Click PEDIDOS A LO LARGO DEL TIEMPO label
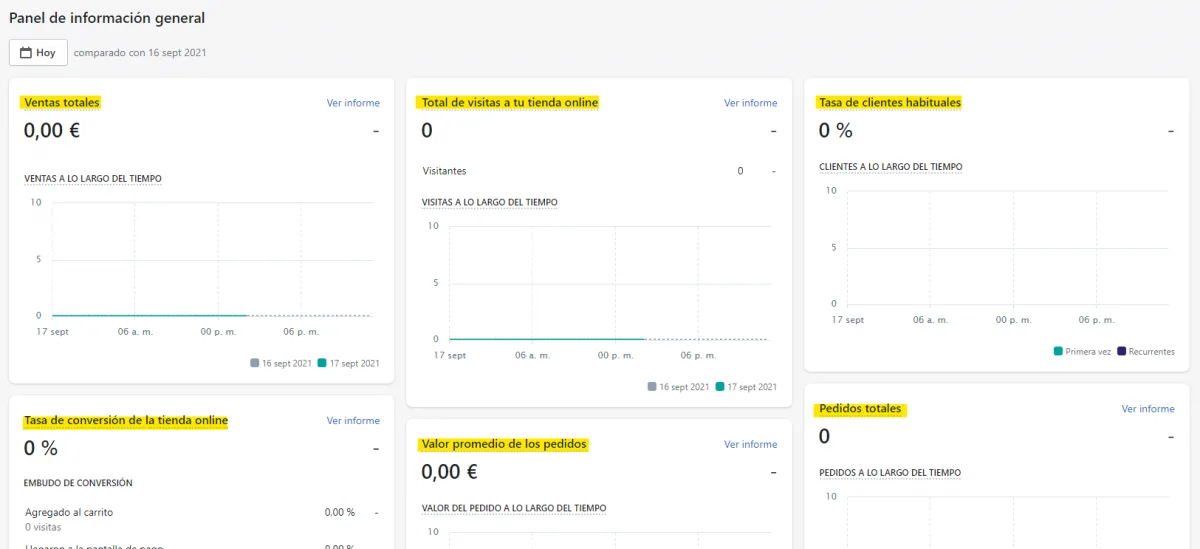 tap(889, 473)
